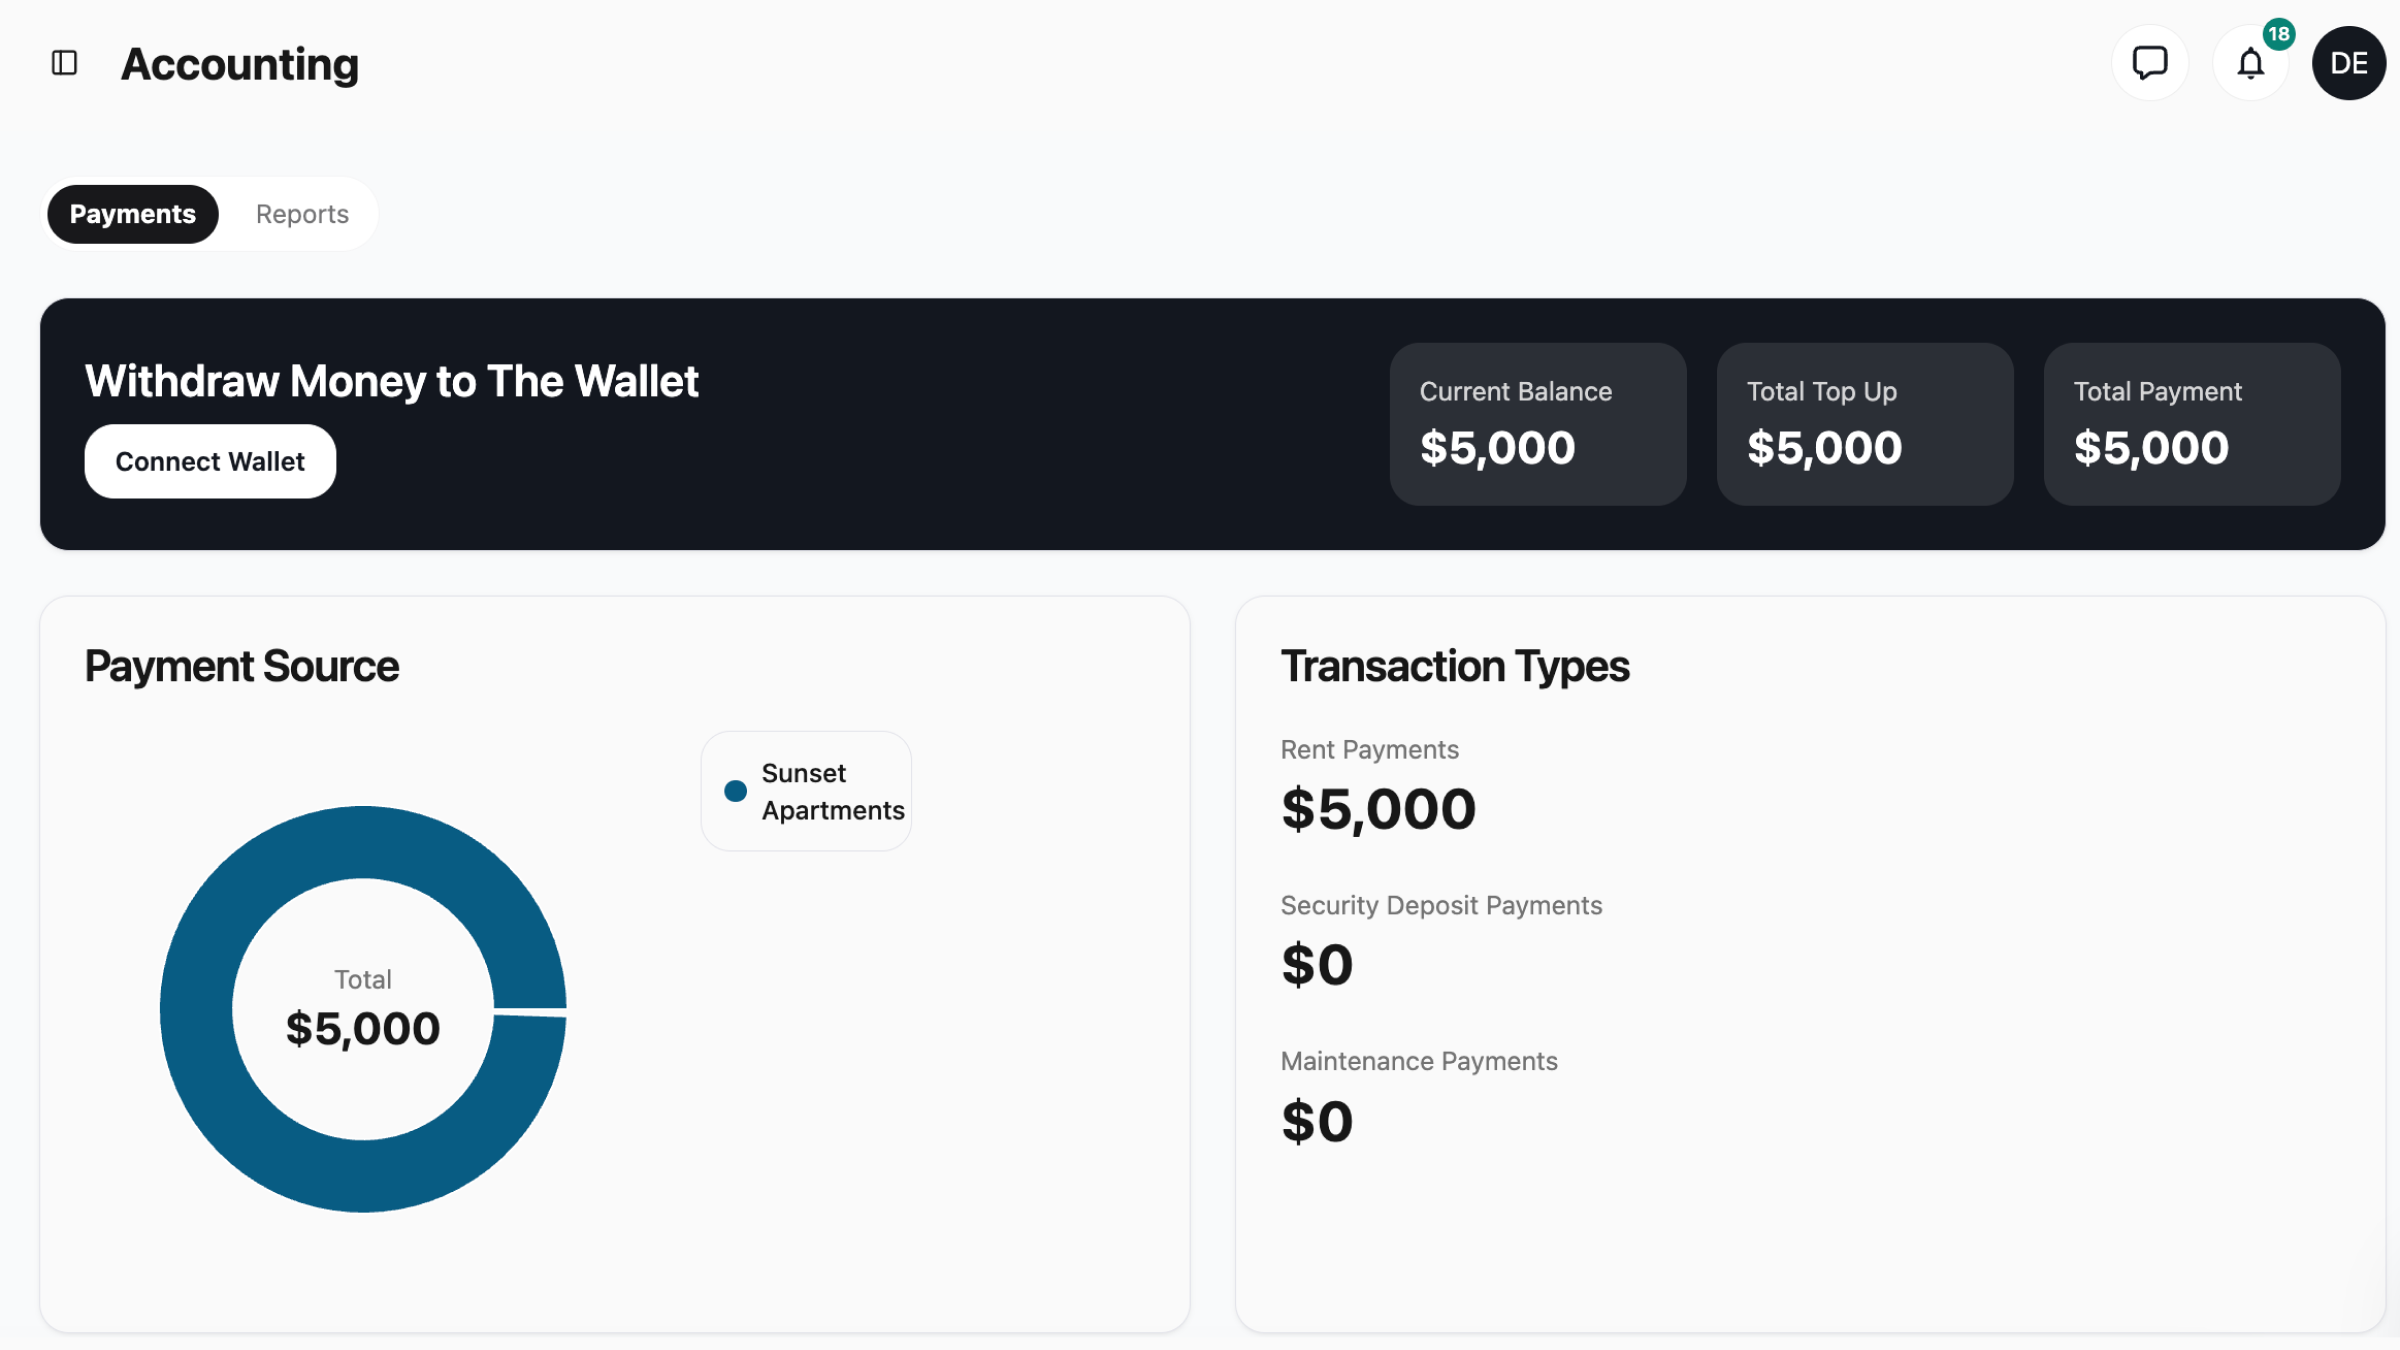This screenshot has width=2400, height=1350.
Task: Click the Total Payment card
Action: [2191, 424]
